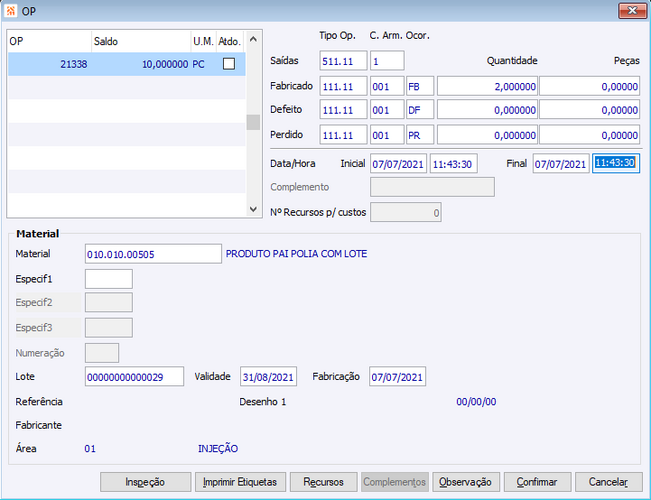Click the OP list scrollbar thumb
651x500 pixels.
tap(253, 122)
